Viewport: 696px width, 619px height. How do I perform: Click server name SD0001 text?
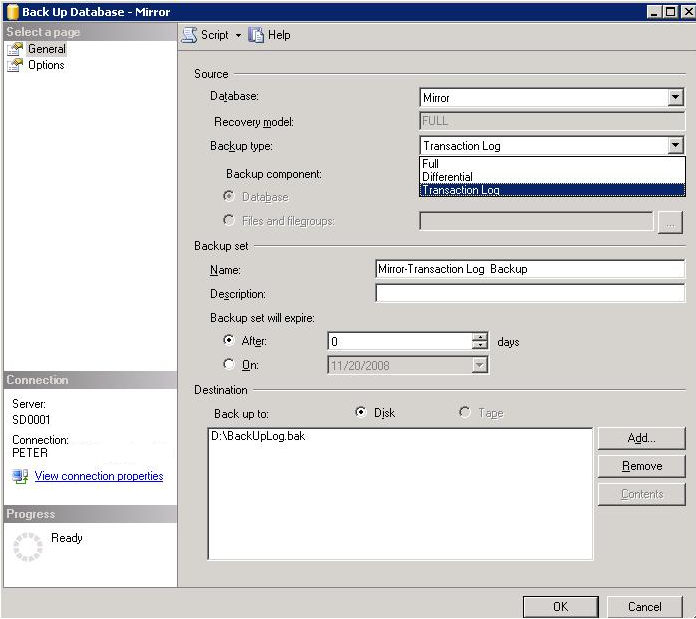pyautogui.click(x=31, y=420)
